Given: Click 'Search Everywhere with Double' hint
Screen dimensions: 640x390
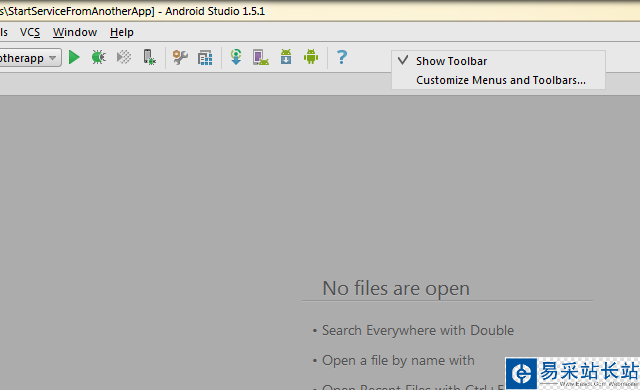Looking at the screenshot, I should [x=418, y=330].
